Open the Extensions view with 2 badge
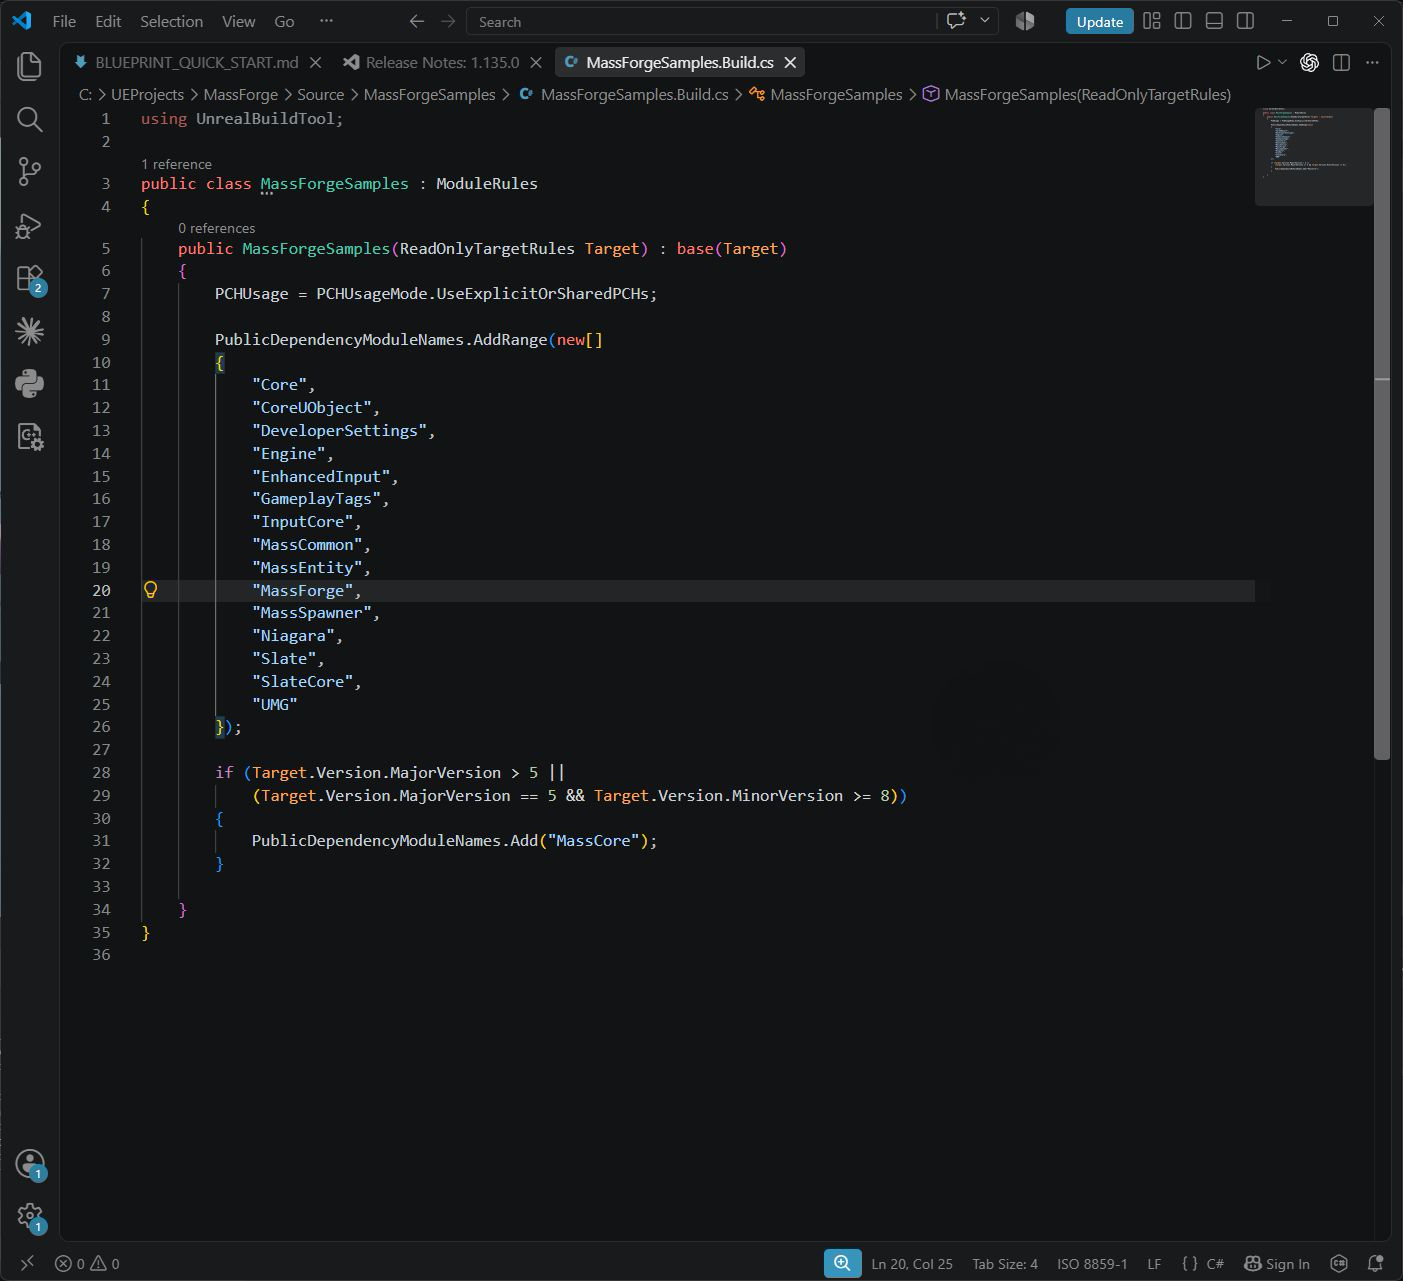The width and height of the screenshot is (1403, 1281). [30, 278]
